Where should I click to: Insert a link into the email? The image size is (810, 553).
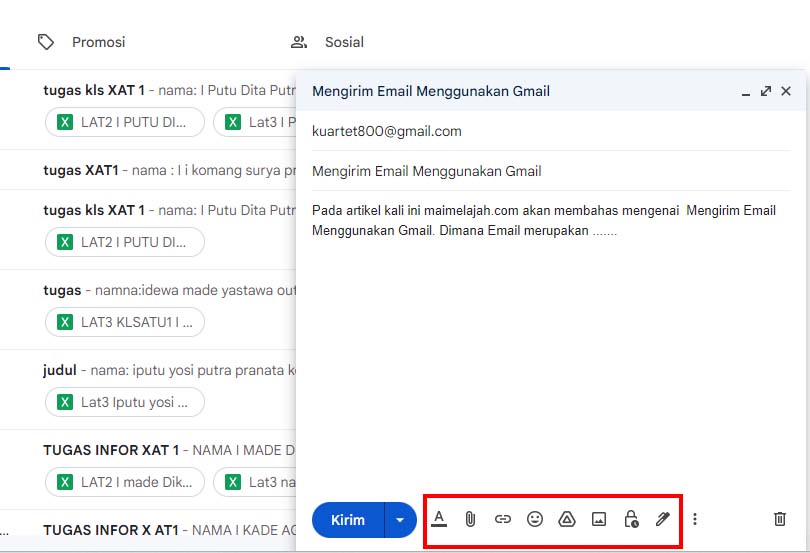[503, 519]
